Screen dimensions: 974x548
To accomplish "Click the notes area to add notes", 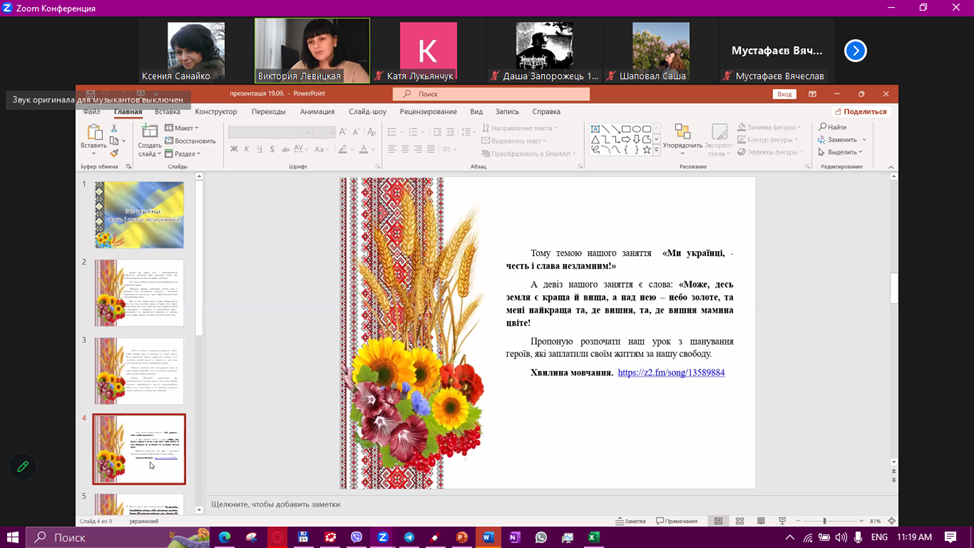I will pyautogui.click(x=550, y=505).
